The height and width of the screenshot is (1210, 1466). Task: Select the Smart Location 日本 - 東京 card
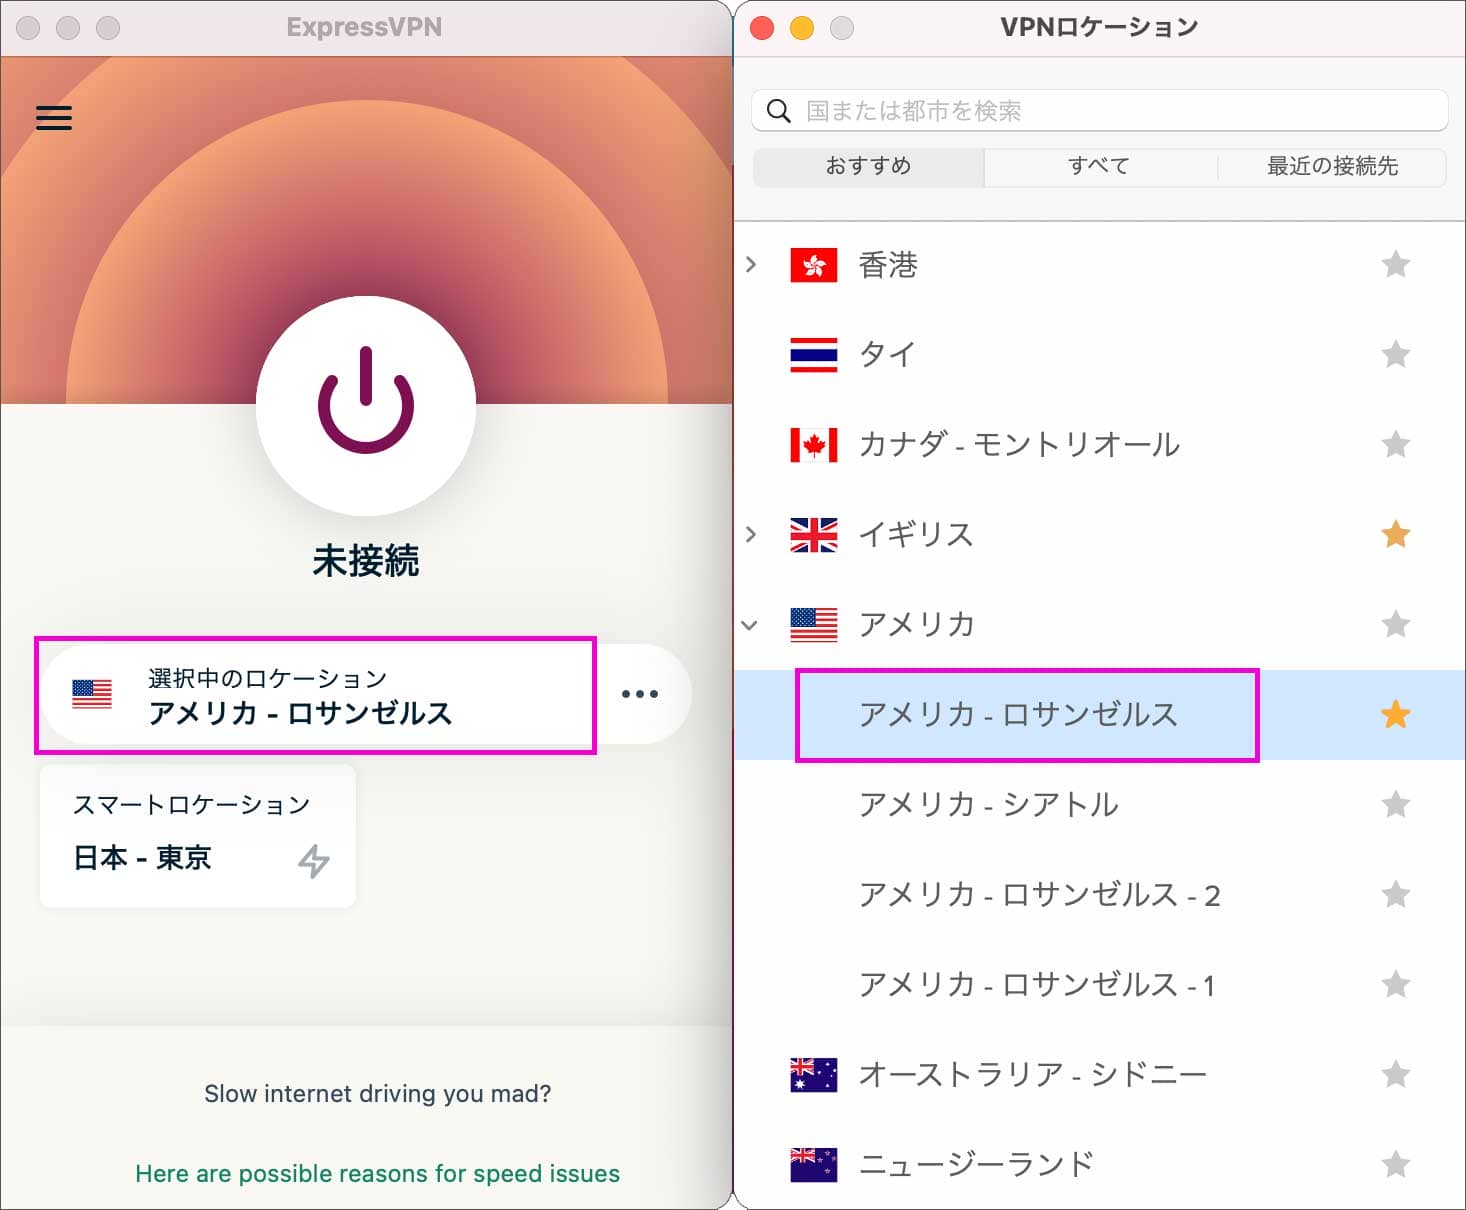[x=198, y=836]
